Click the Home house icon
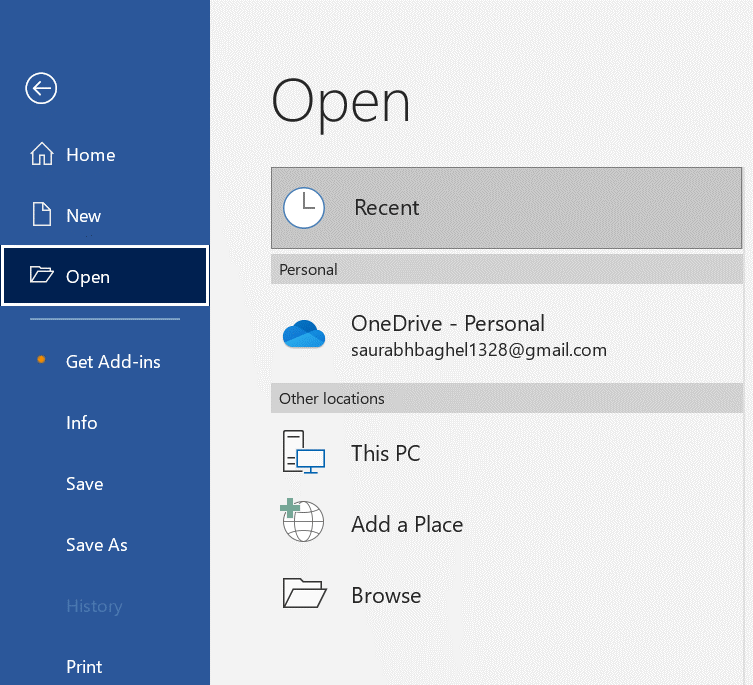The height and width of the screenshot is (685, 753). pyautogui.click(x=41, y=155)
